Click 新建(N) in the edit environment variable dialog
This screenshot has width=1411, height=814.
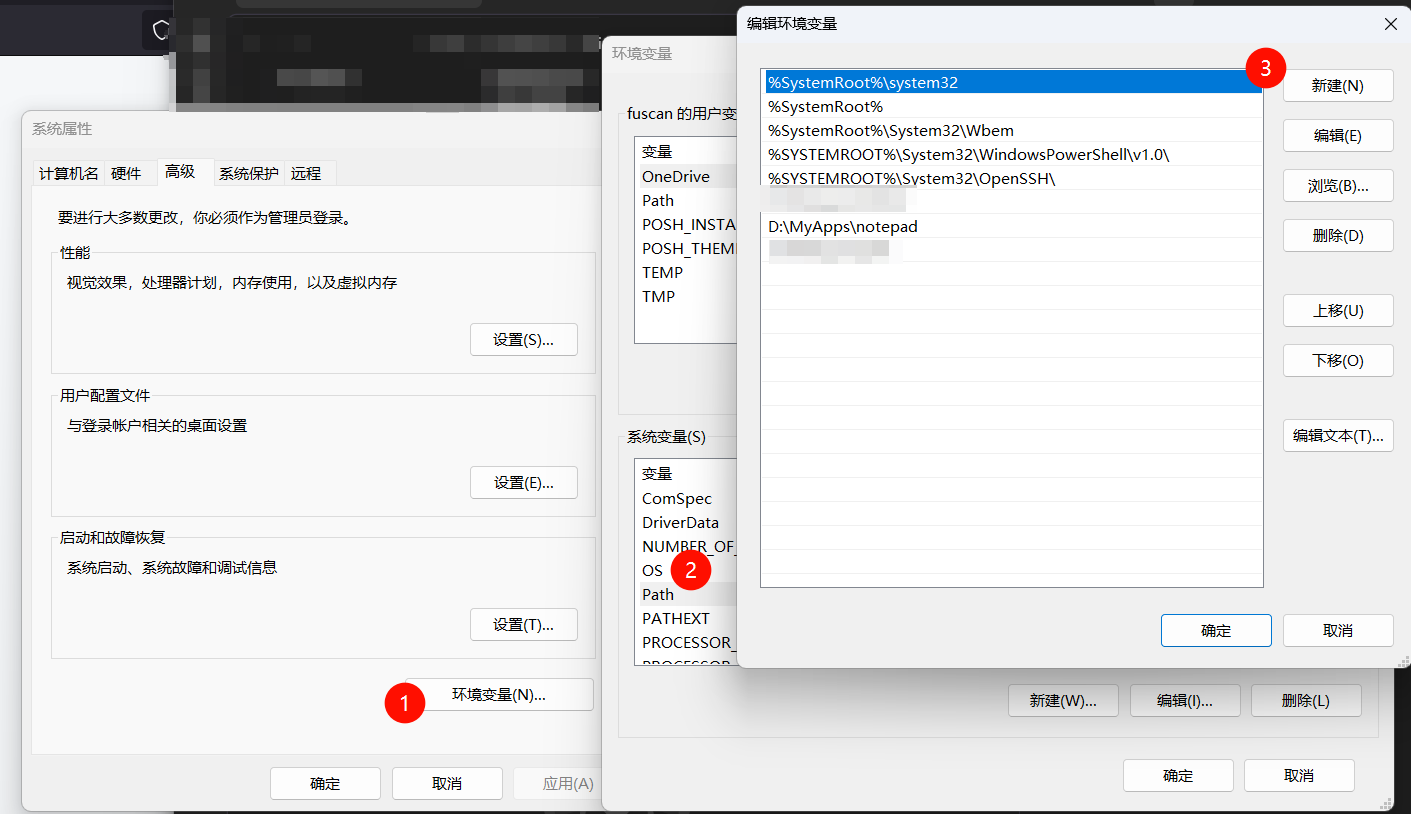tap(1337, 86)
